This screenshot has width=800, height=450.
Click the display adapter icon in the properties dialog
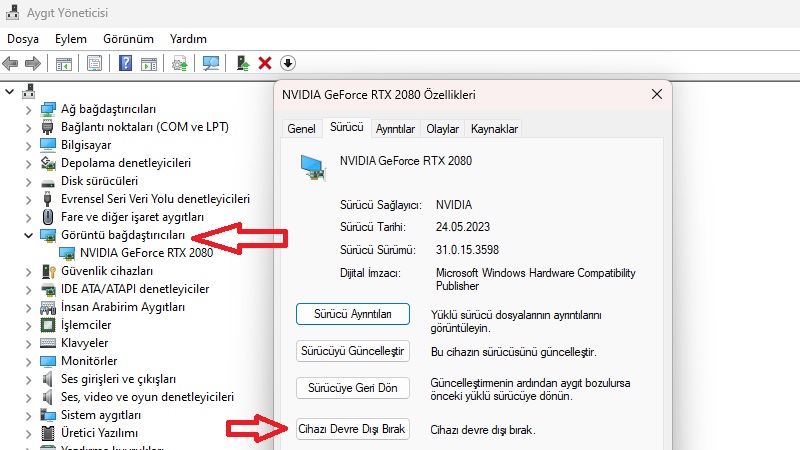coord(313,168)
